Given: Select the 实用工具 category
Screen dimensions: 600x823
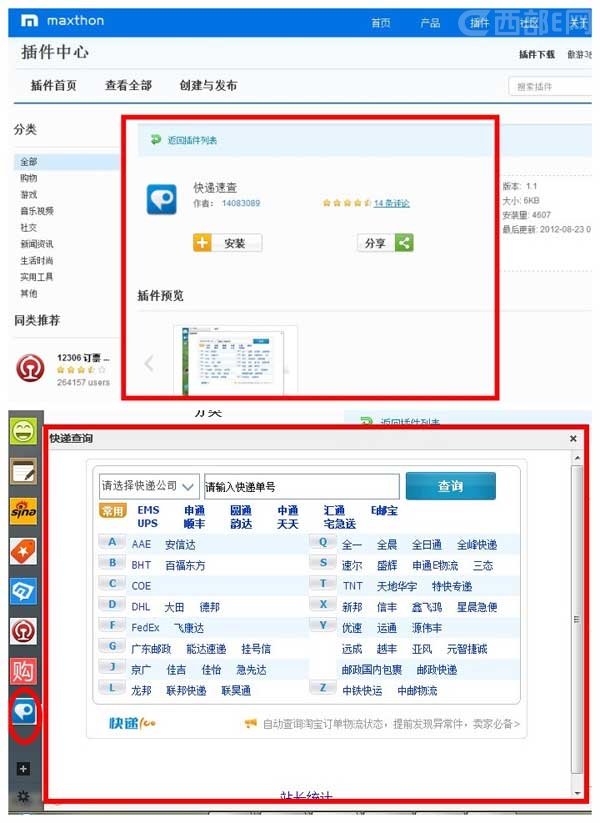Looking at the screenshot, I should (37, 277).
